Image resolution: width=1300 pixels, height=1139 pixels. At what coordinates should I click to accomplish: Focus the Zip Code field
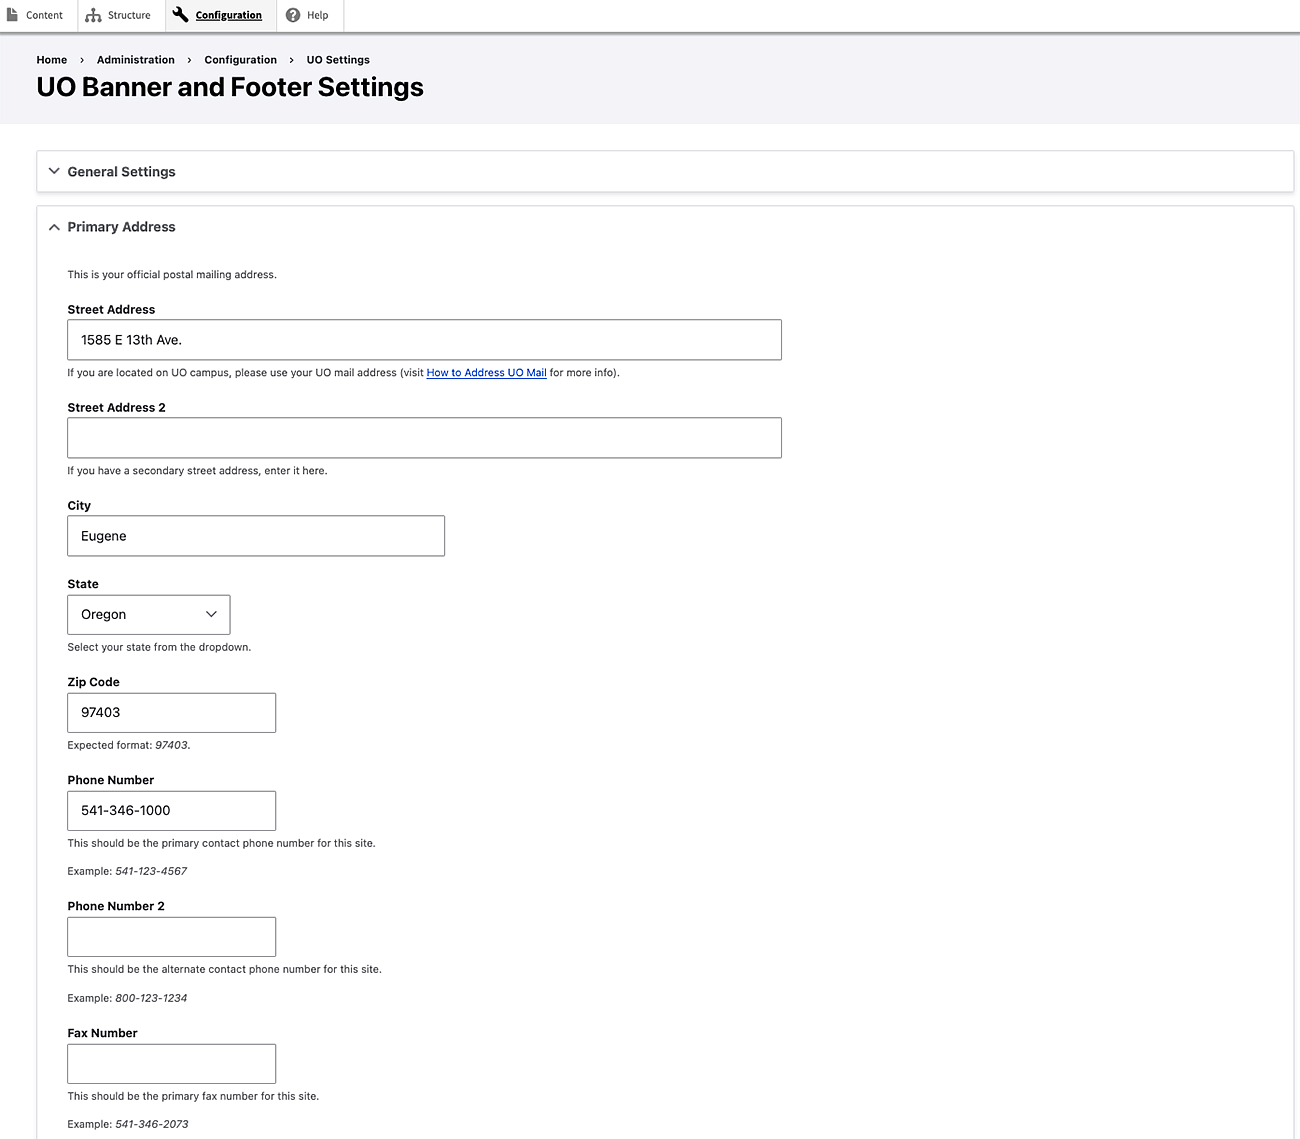click(x=171, y=713)
